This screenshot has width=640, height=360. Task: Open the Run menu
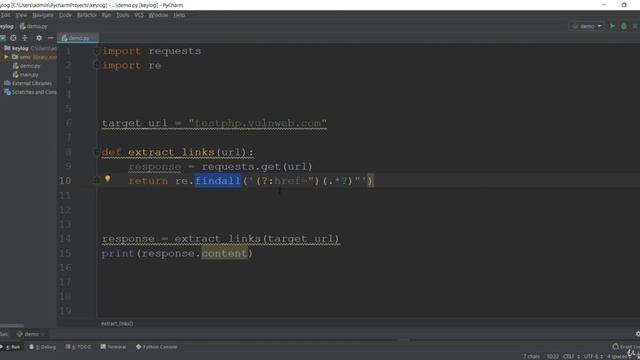(x=106, y=15)
